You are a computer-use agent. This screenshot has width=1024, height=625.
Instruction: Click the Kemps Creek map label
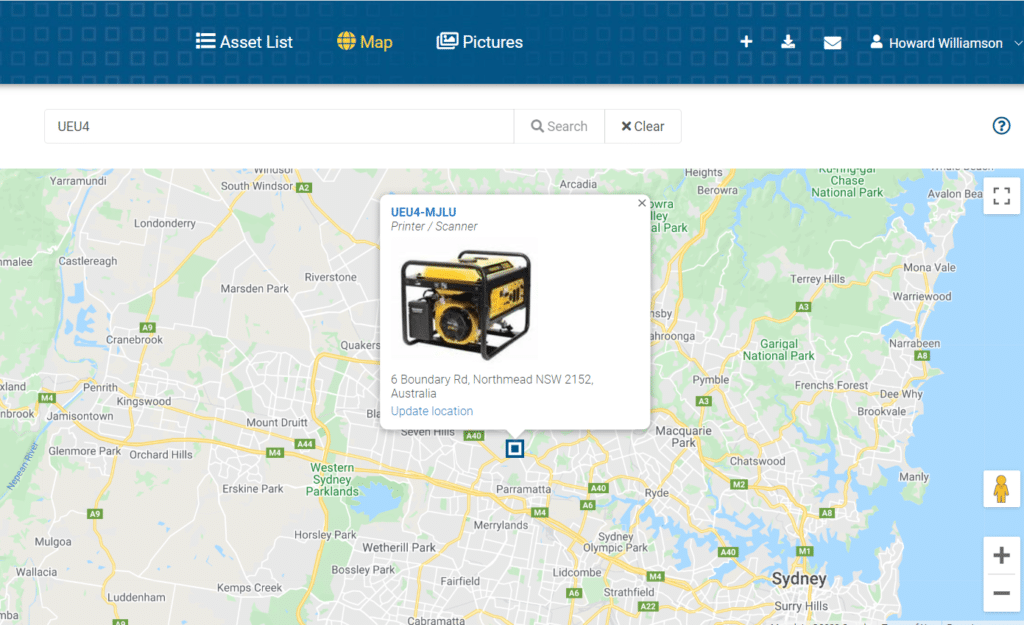(249, 588)
